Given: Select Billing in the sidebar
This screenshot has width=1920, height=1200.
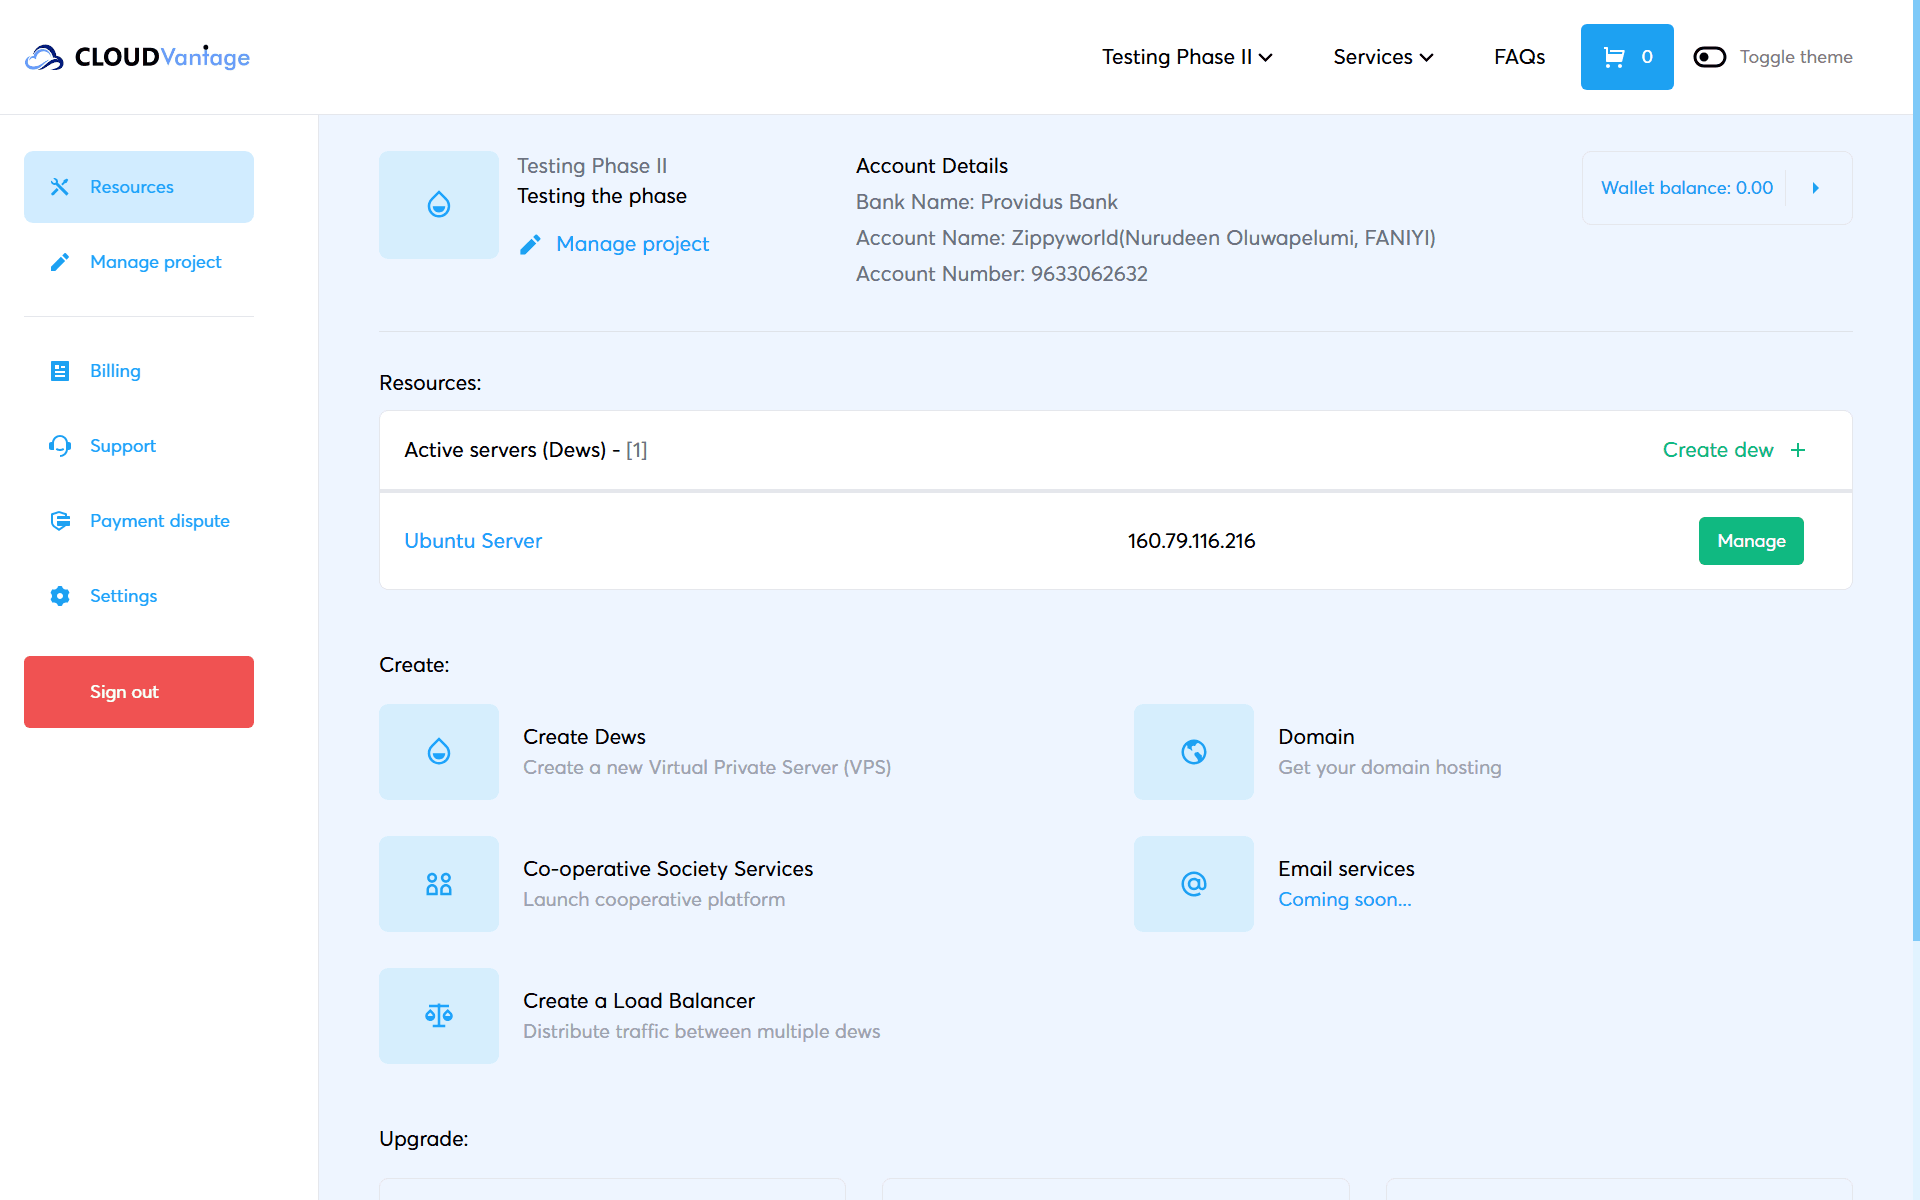Looking at the screenshot, I should click(x=115, y=371).
